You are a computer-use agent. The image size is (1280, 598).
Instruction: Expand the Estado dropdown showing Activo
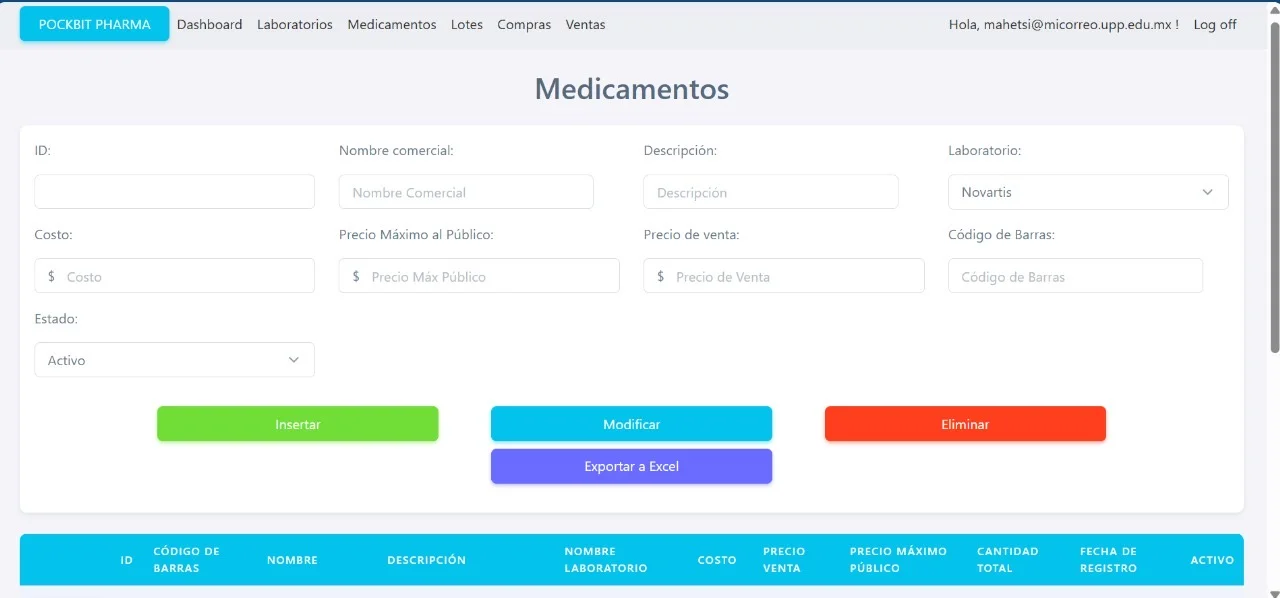[174, 360]
